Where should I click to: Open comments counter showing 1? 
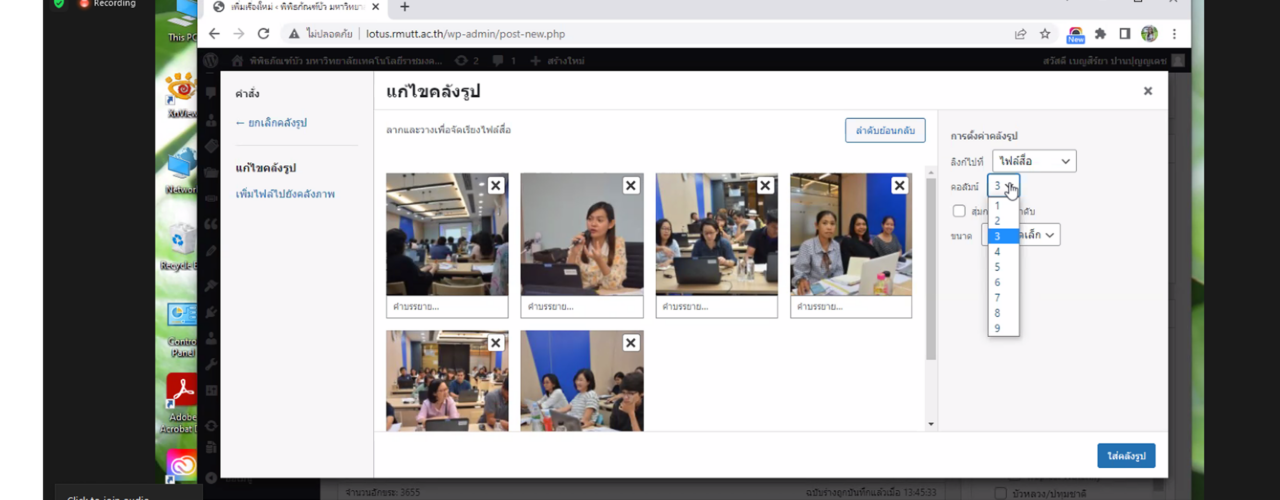click(x=504, y=61)
